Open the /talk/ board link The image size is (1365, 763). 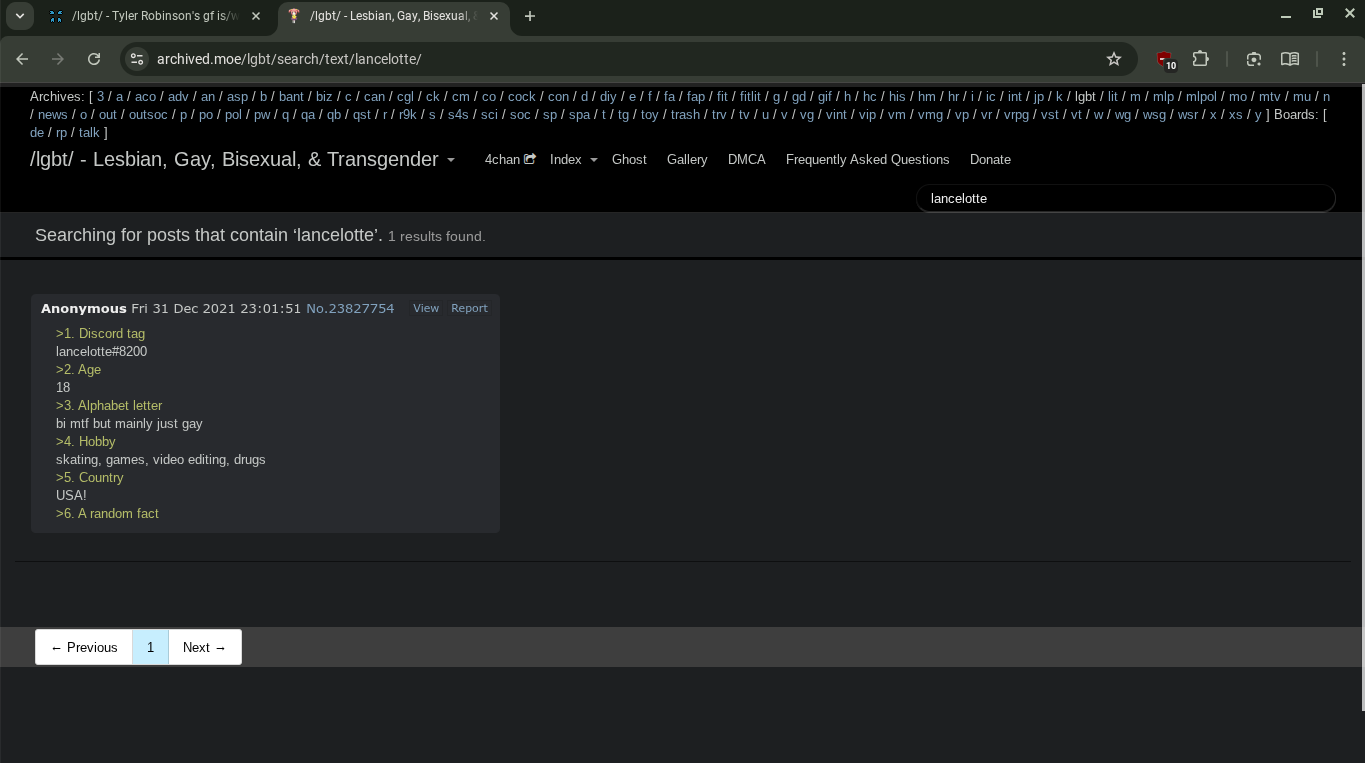89,133
